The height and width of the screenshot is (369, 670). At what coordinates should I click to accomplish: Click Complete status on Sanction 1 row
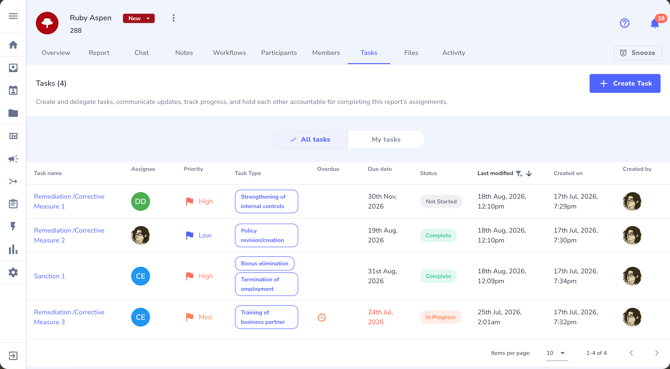(x=438, y=276)
